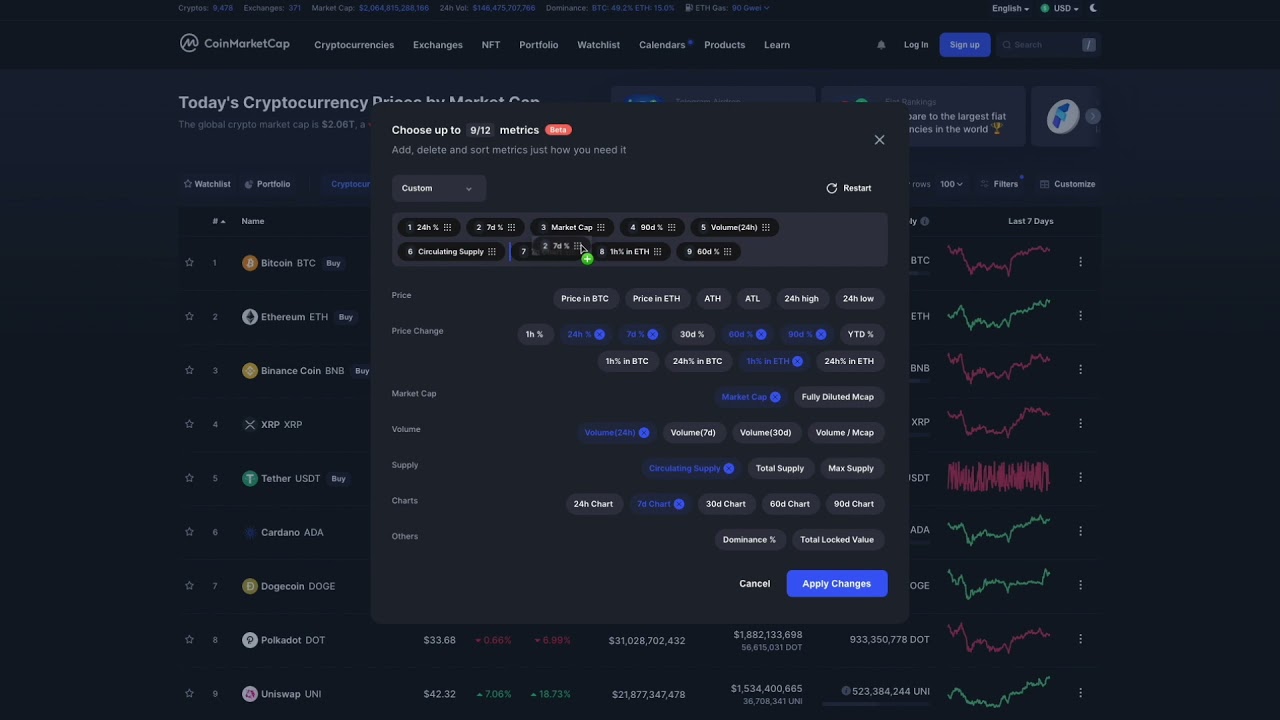Close the metrics customization dialog

[x=879, y=140]
